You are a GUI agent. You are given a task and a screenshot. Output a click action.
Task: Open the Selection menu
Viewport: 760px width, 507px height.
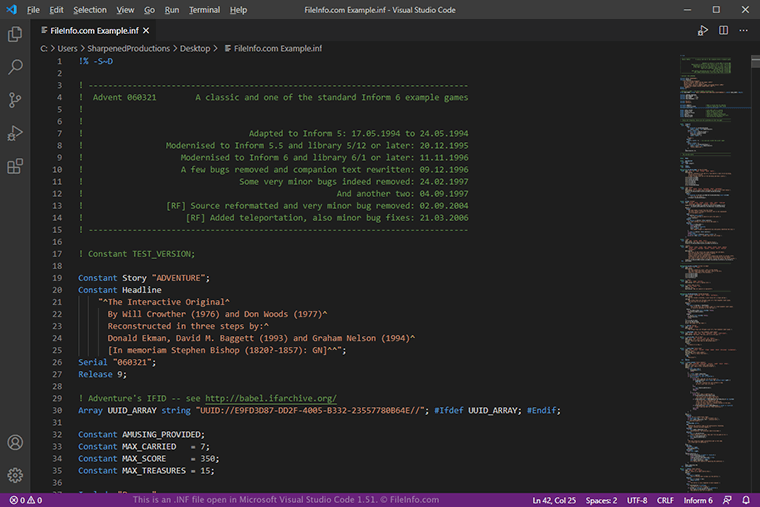click(x=90, y=10)
